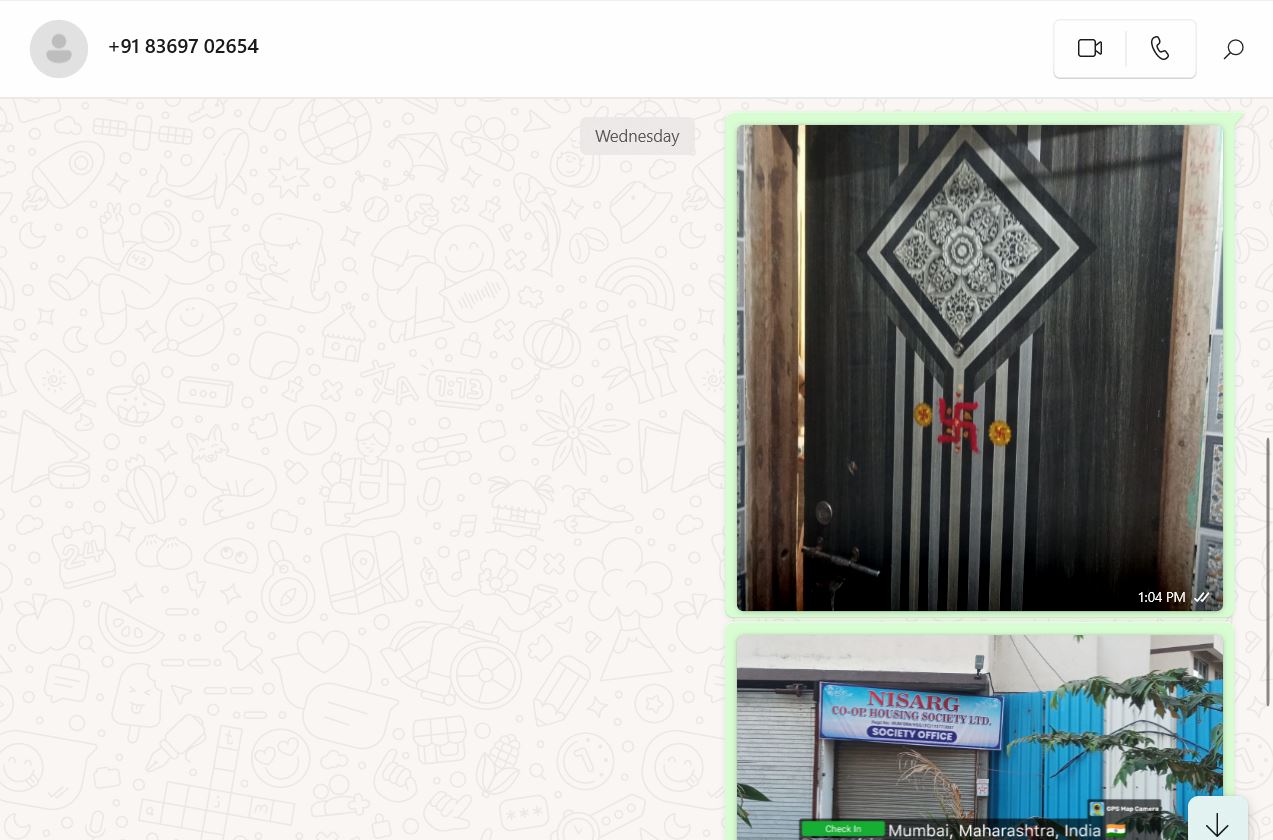This screenshot has width=1273, height=840.
Task: Click the Nisarg Co-op Housing Society signboard
Action: (x=910, y=714)
